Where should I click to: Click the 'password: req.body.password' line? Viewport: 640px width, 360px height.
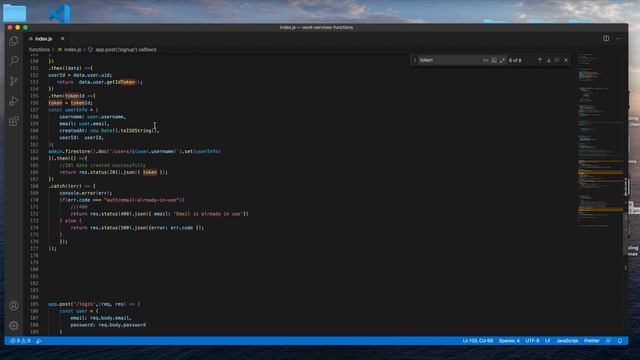point(108,325)
